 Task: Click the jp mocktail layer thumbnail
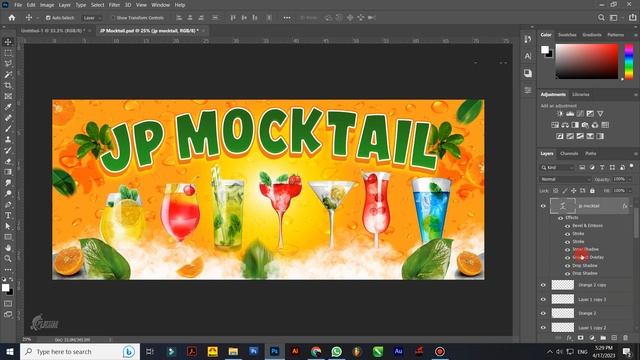point(562,206)
